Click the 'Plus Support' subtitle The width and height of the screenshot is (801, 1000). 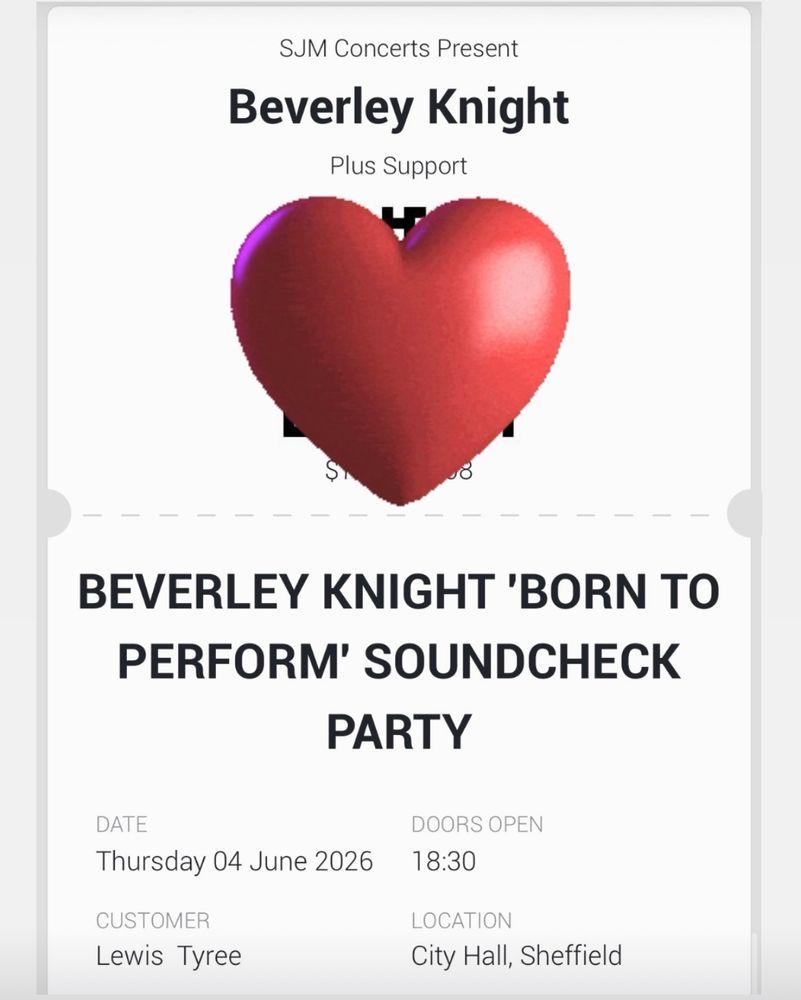click(399, 166)
